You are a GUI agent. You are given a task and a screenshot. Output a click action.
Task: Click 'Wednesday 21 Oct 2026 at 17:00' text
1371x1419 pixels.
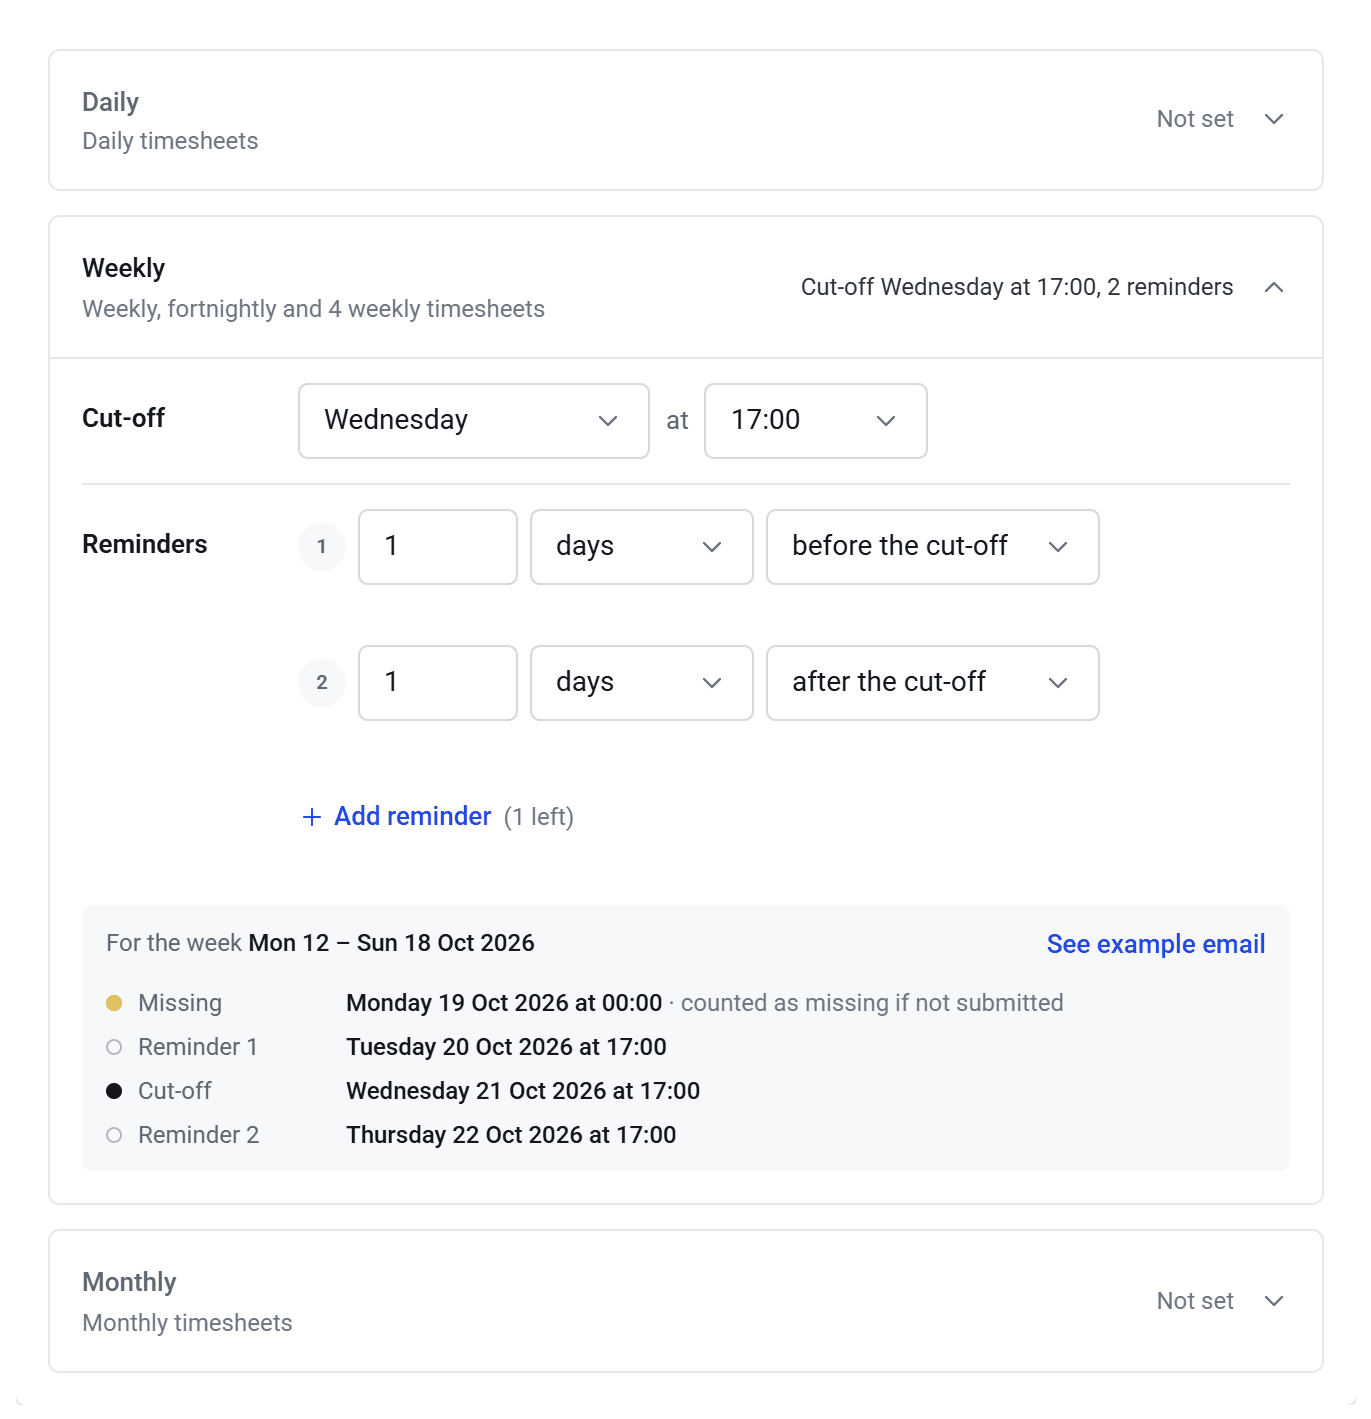tap(523, 1091)
